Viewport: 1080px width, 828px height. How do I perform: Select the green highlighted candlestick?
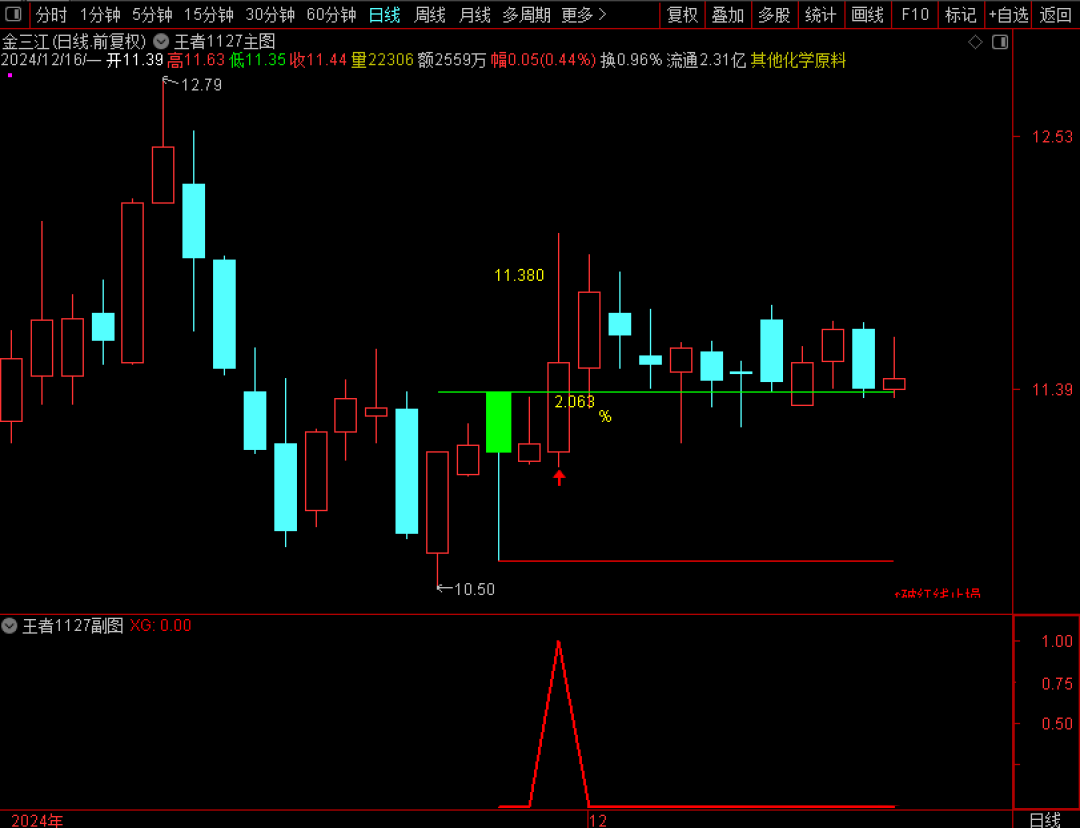tap(499, 422)
